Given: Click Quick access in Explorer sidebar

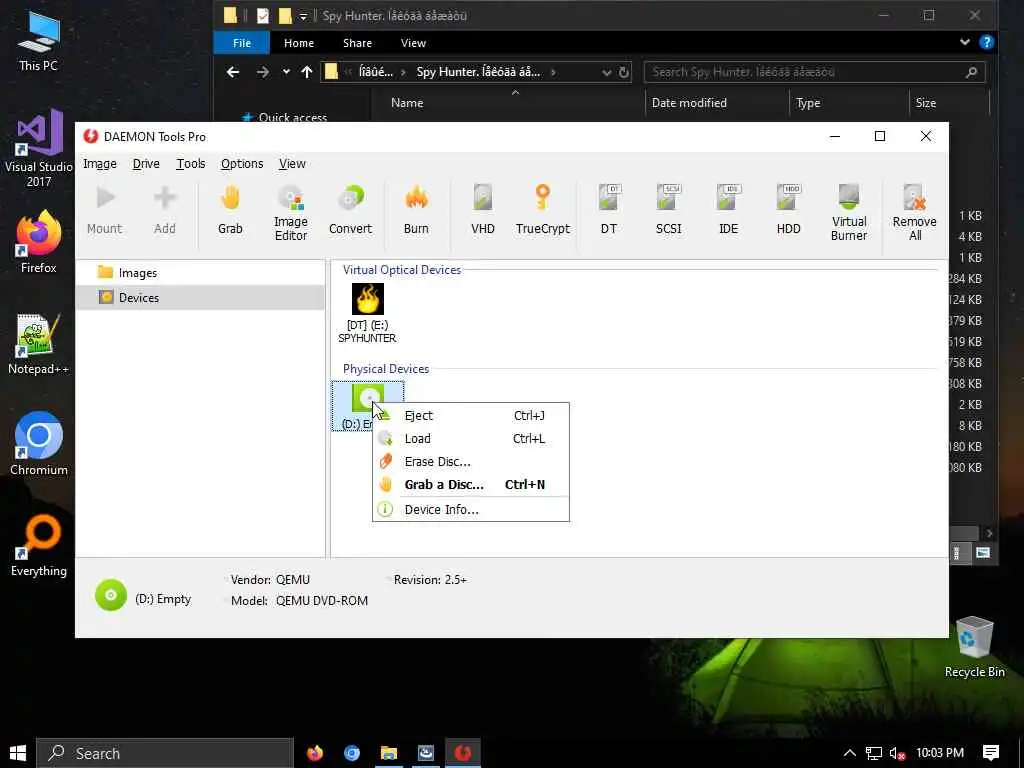Looking at the screenshot, I should pos(293,118).
